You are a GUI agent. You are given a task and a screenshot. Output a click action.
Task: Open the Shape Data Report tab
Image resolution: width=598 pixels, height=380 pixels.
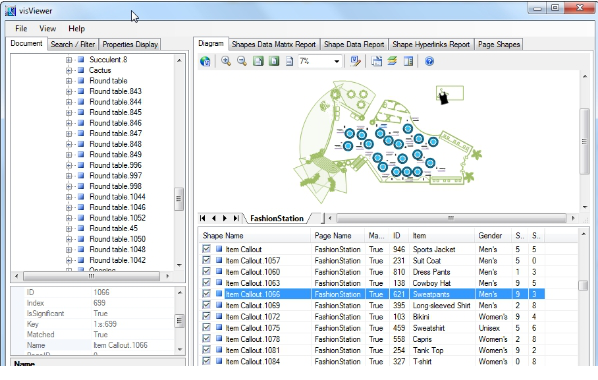[x=354, y=44]
